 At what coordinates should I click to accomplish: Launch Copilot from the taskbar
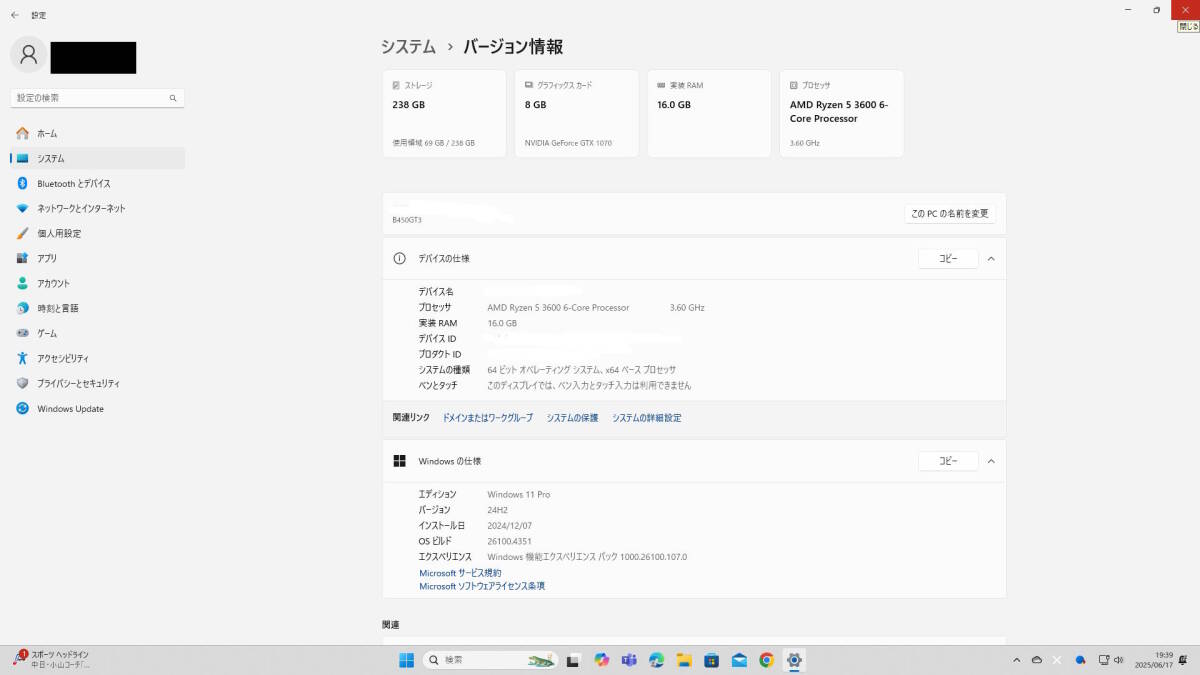click(x=601, y=660)
